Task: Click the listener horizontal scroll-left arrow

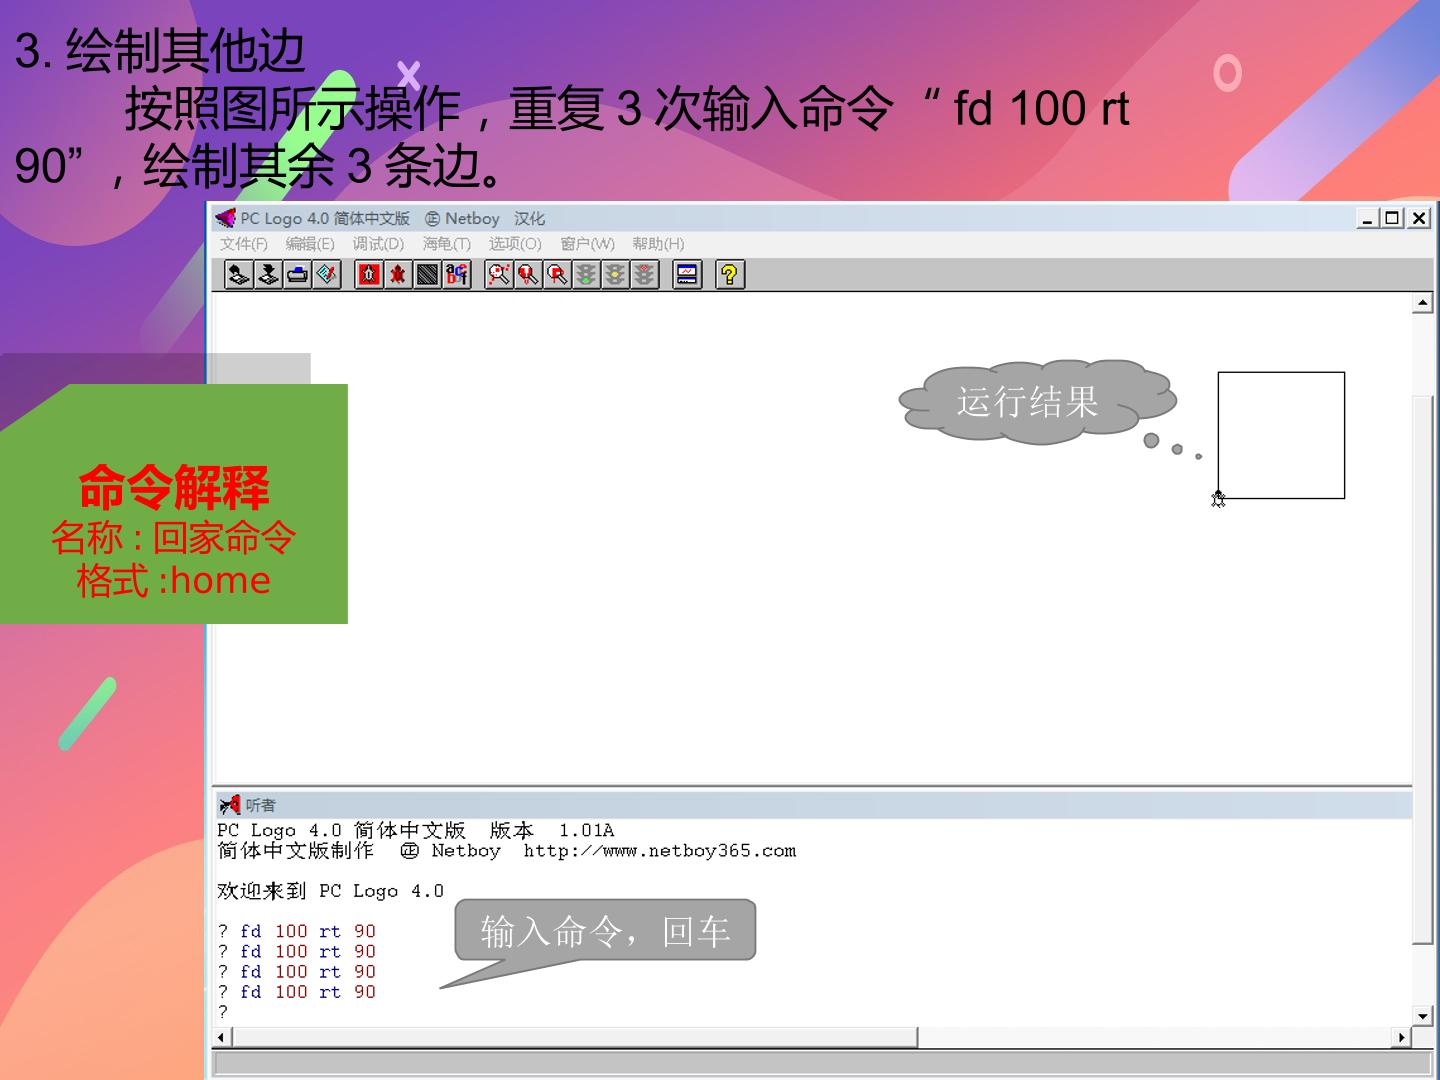Action: [x=222, y=1037]
